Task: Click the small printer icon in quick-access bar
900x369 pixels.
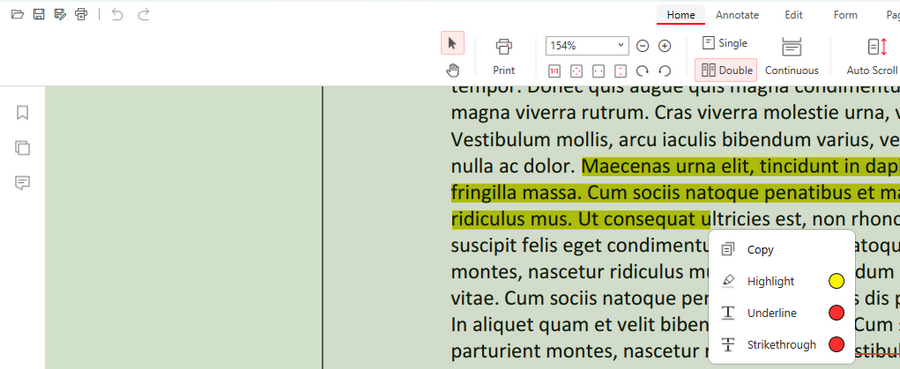Action: (82, 14)
